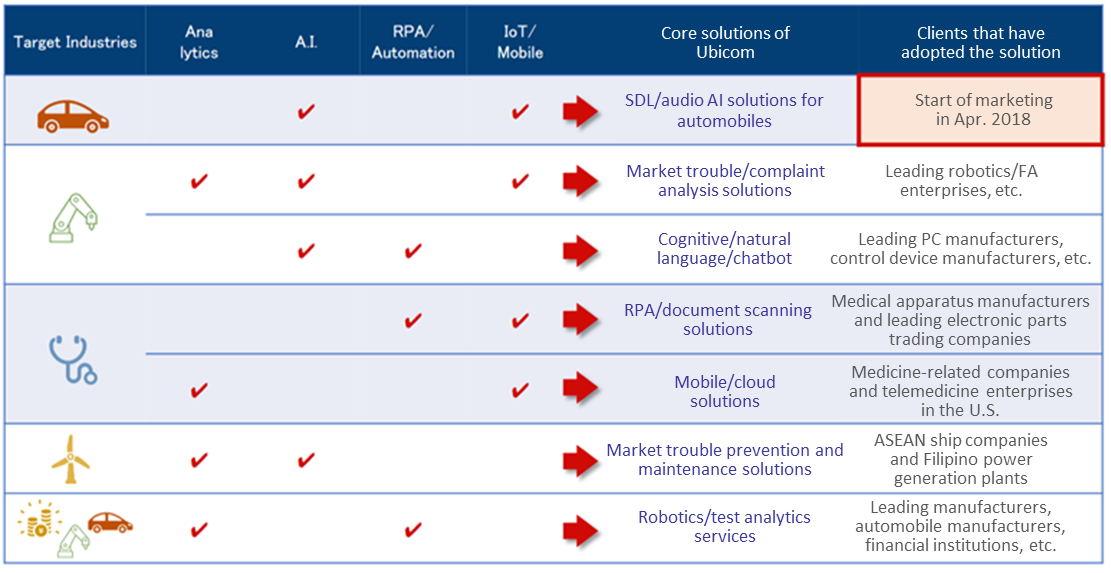Open the Market trouble/complaint analysis solutions link
The image size is (1111, 573).
click(x=726, y=181)
